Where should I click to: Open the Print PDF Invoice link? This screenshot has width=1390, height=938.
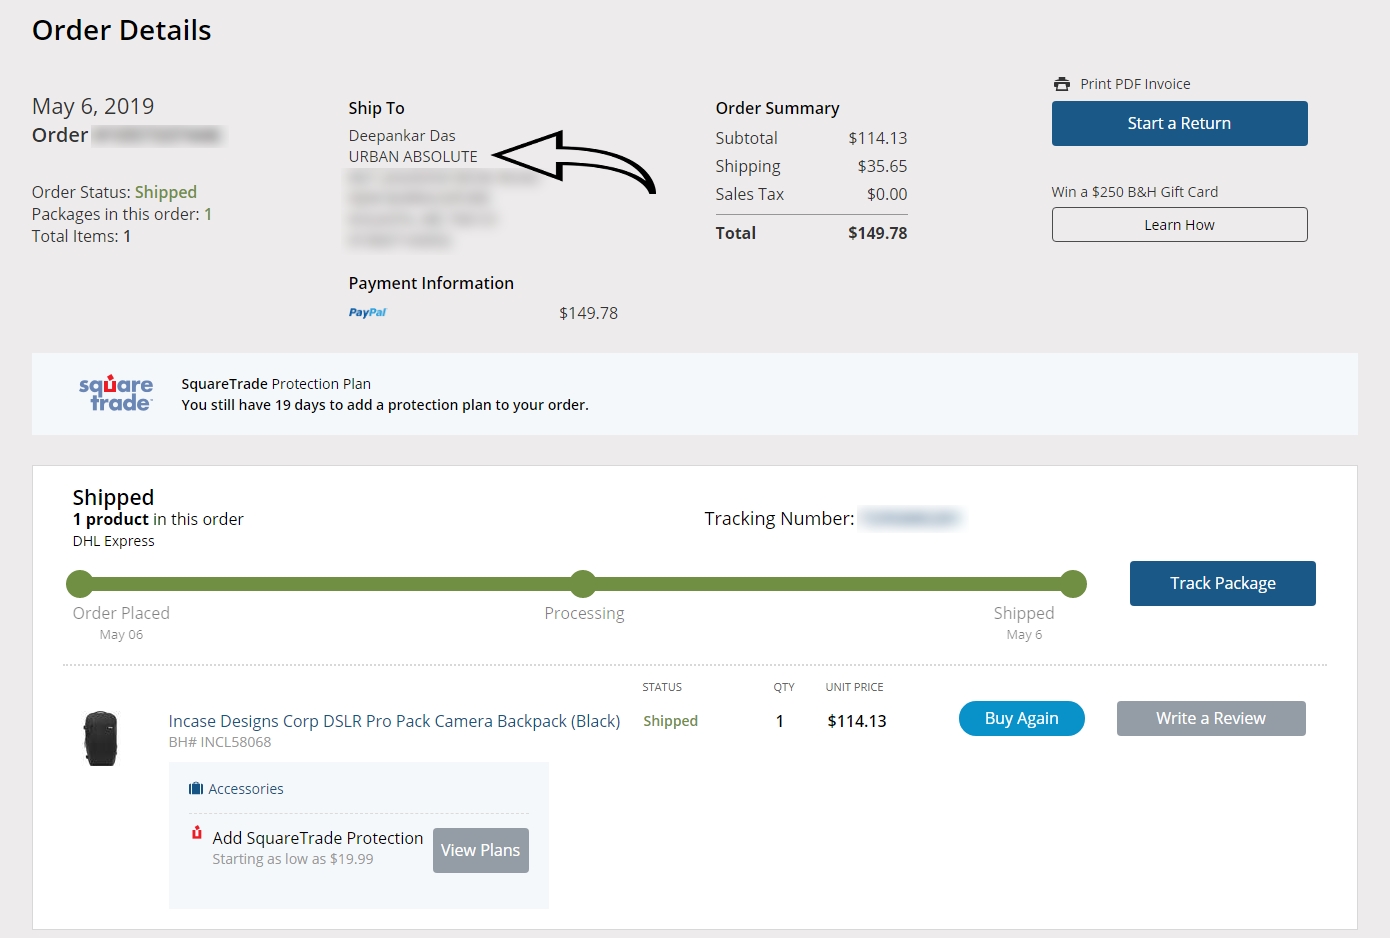click(x=1134, y=84)
